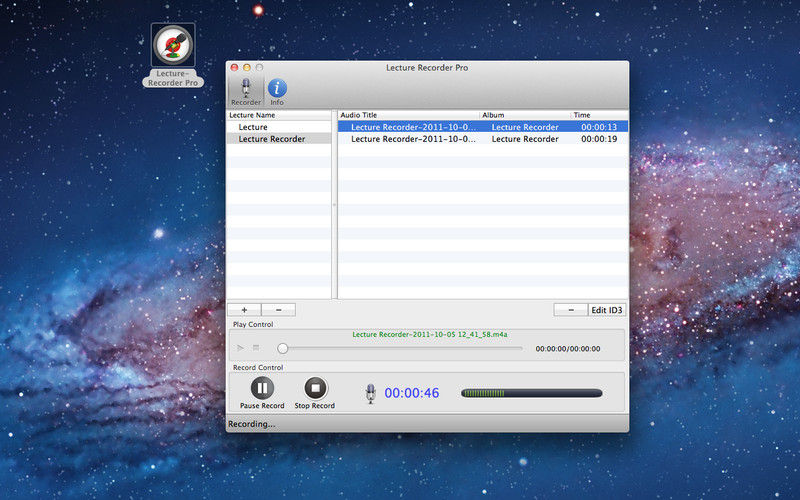Open the Info toolbar icon
Viewport: 800px width, 500px height.
pyautogui.click(x=277, y=88)
